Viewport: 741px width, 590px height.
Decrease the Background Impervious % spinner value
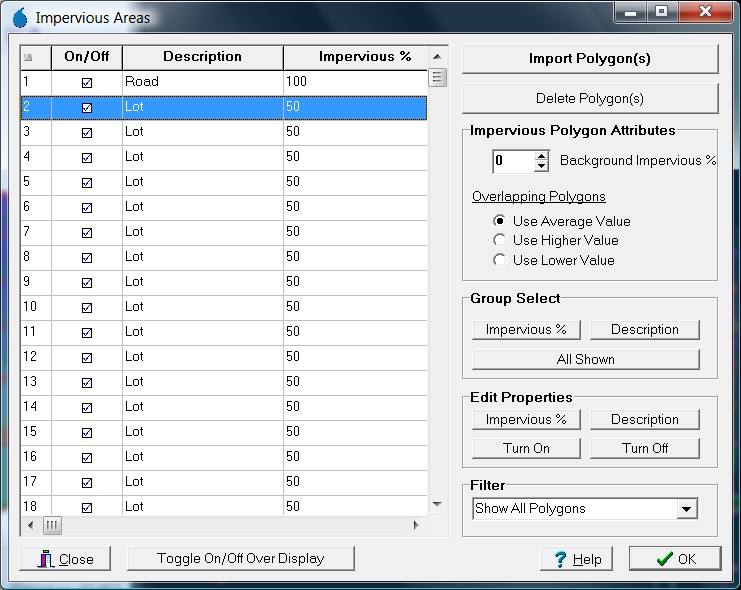pos(542,166)
